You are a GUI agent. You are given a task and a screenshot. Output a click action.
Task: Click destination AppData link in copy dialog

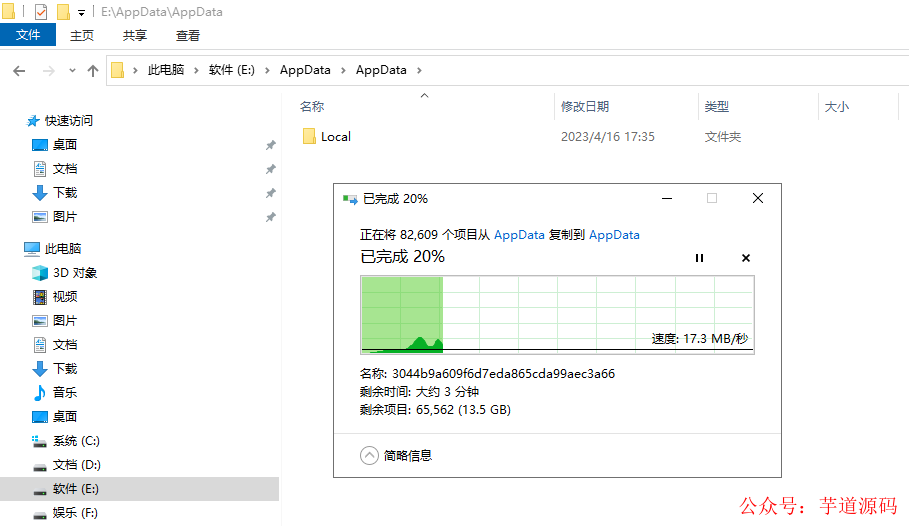pyautogui.click(x=614, y=235)
